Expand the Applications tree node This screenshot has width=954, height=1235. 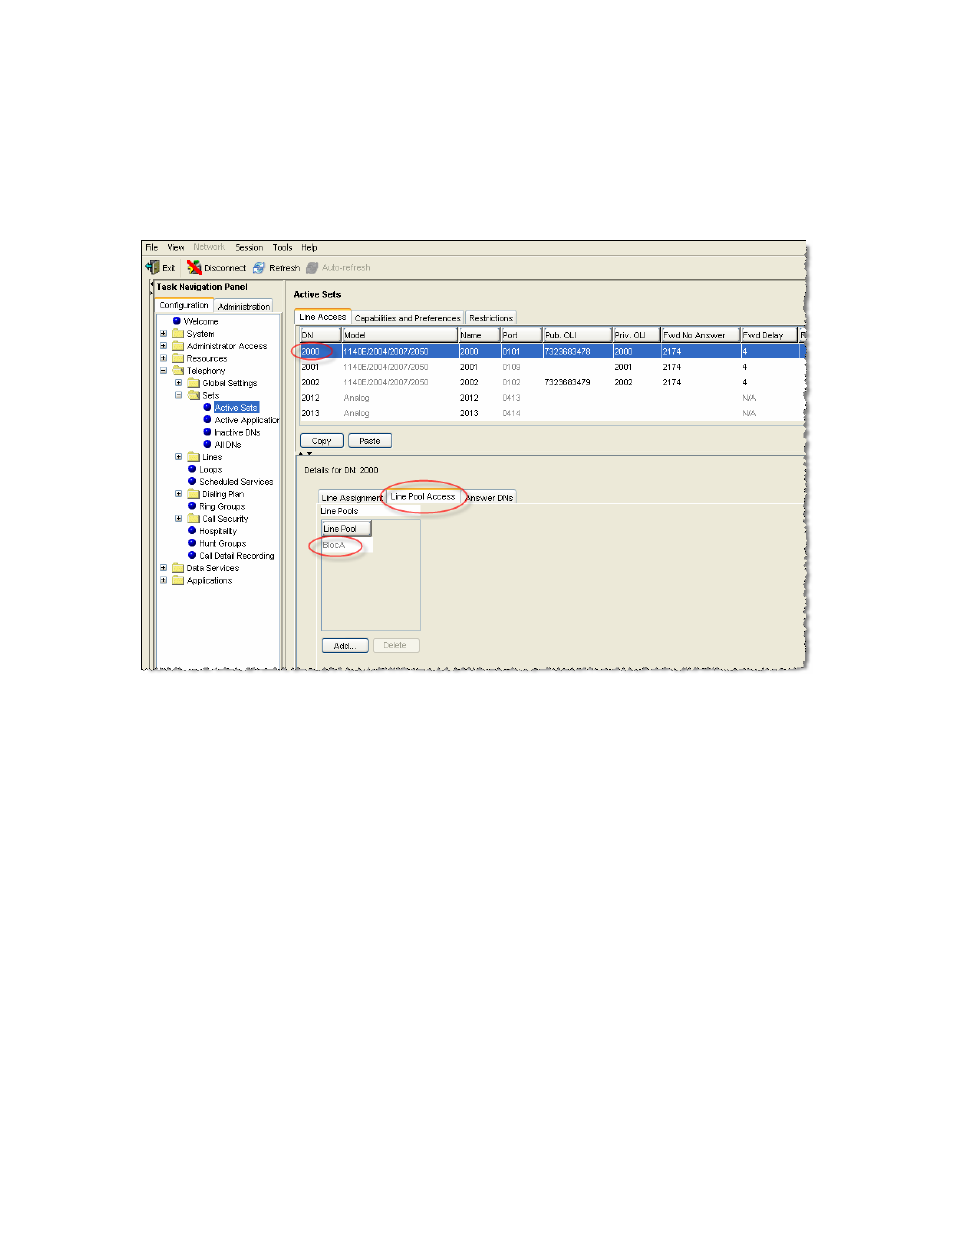click(x=164, y=580)
